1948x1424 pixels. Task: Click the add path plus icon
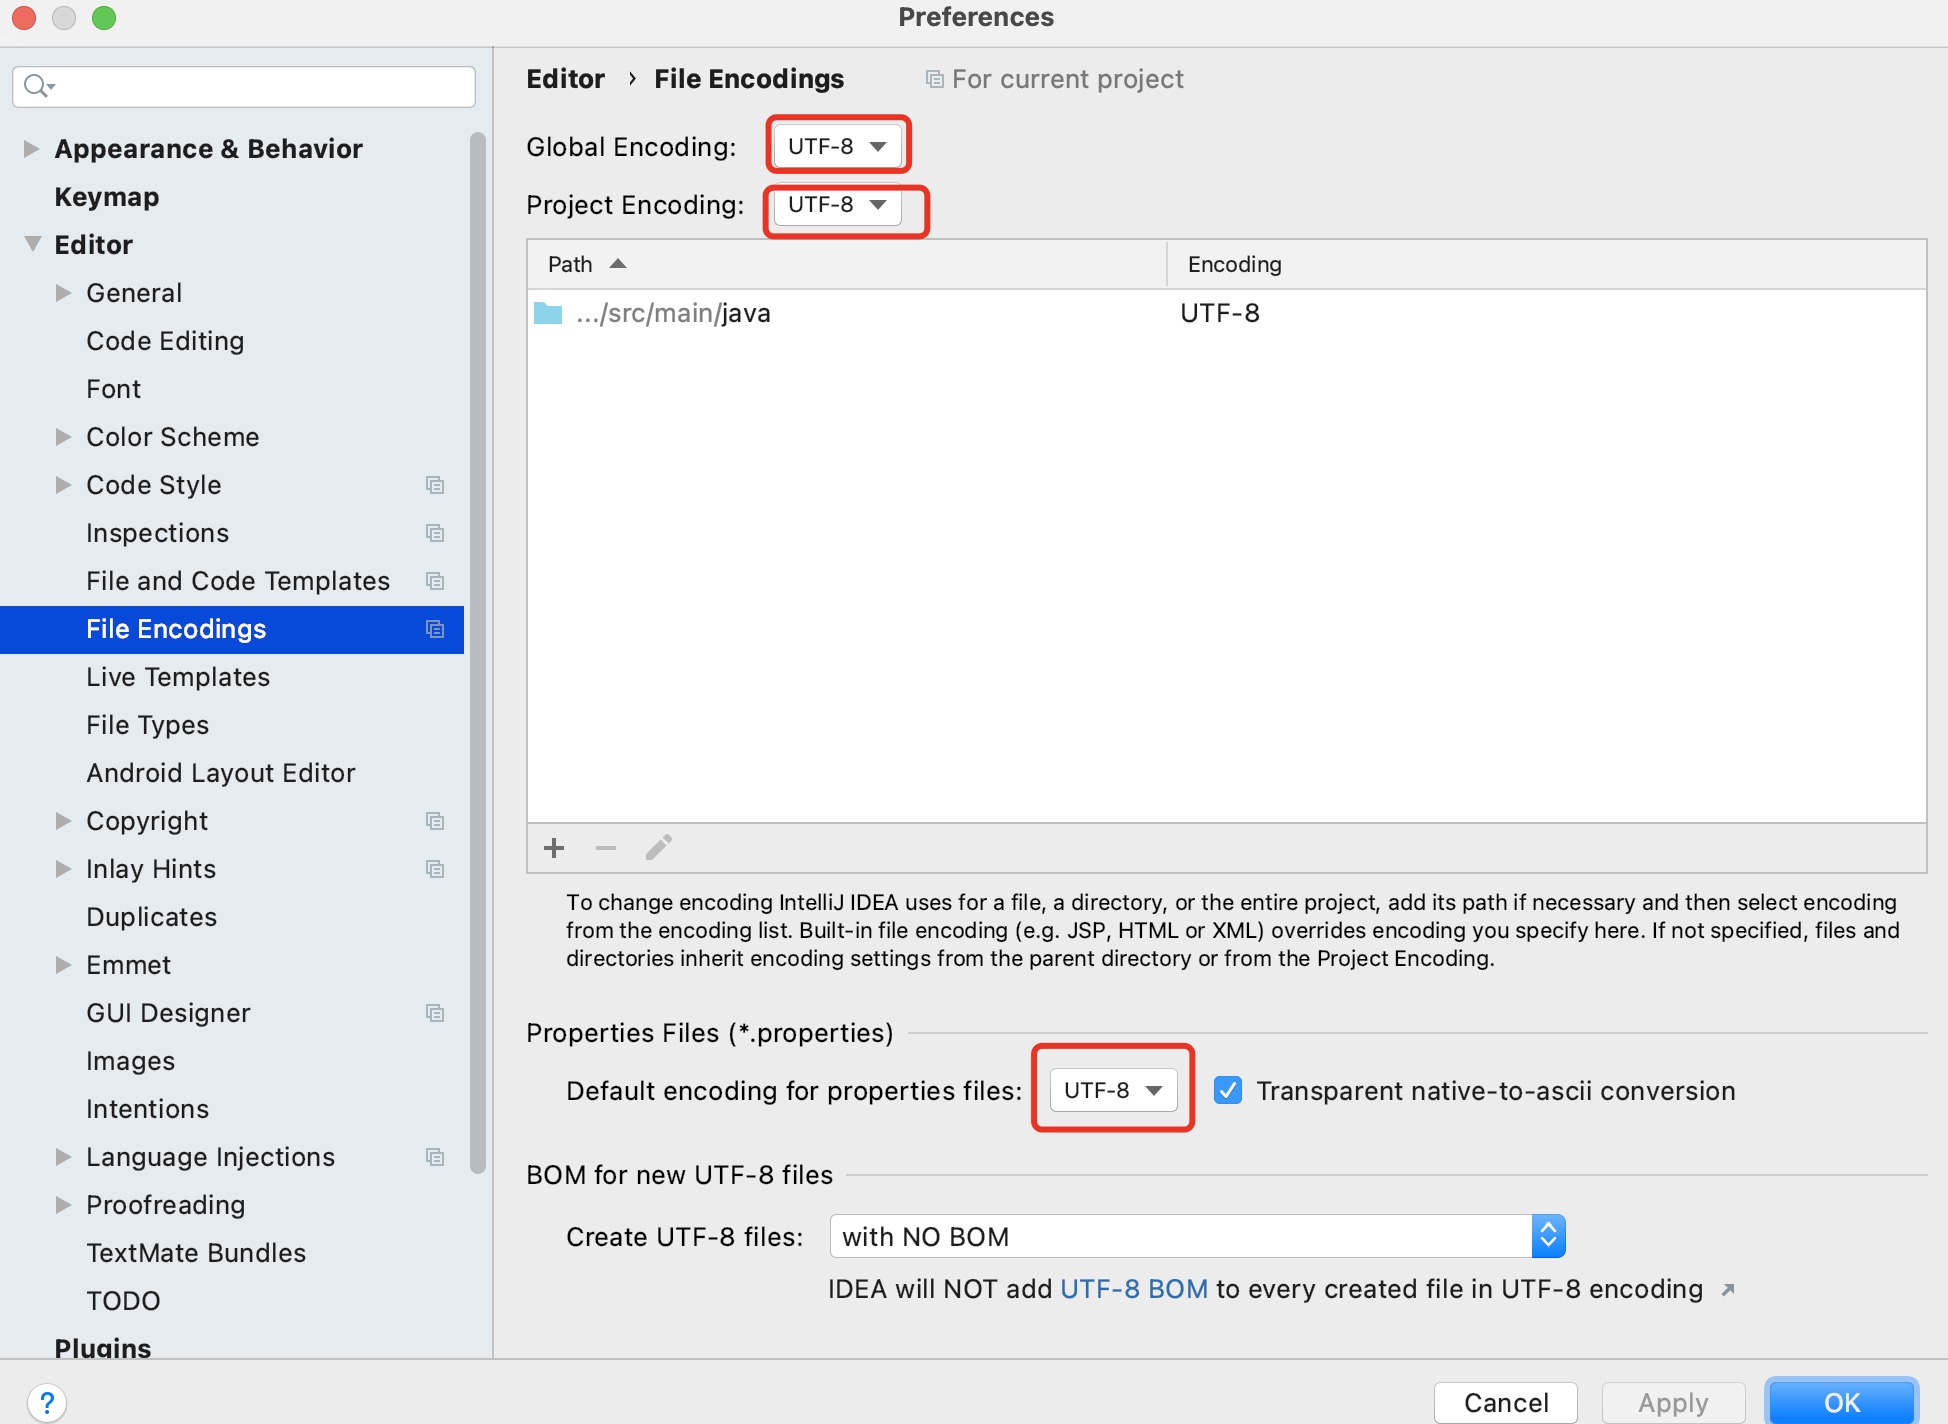pyautogui.click(x=554, y=849)
